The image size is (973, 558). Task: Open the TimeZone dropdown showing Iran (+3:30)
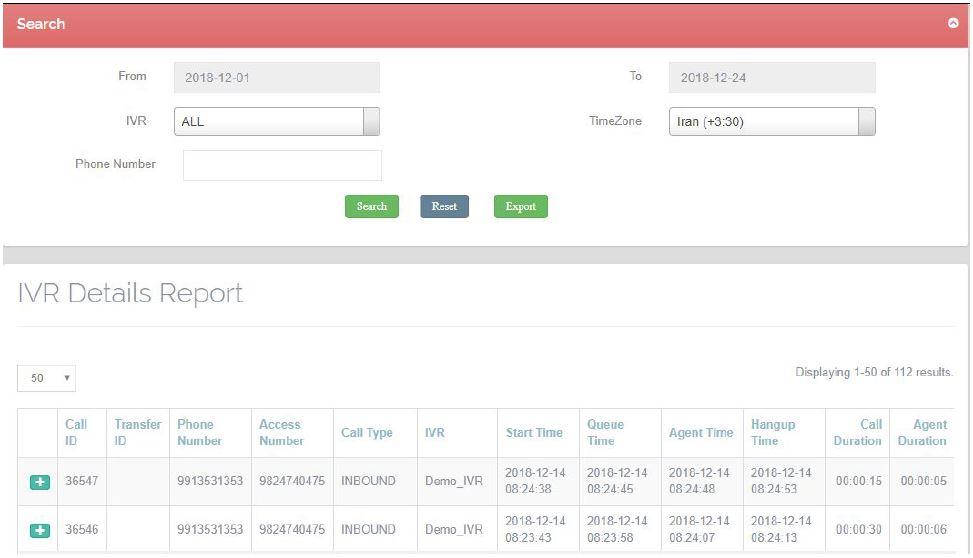click(771, 122)
